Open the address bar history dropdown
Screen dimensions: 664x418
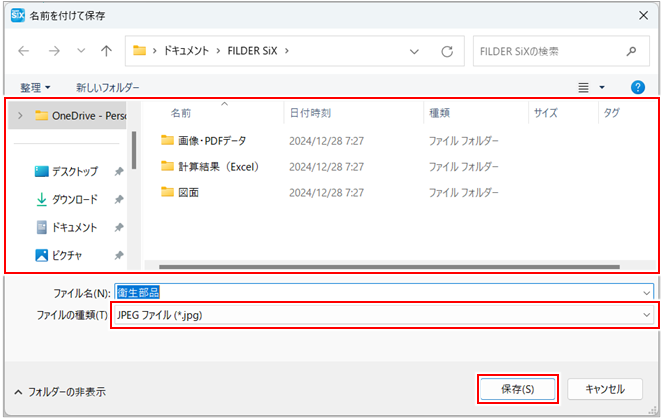click(414, 50)
